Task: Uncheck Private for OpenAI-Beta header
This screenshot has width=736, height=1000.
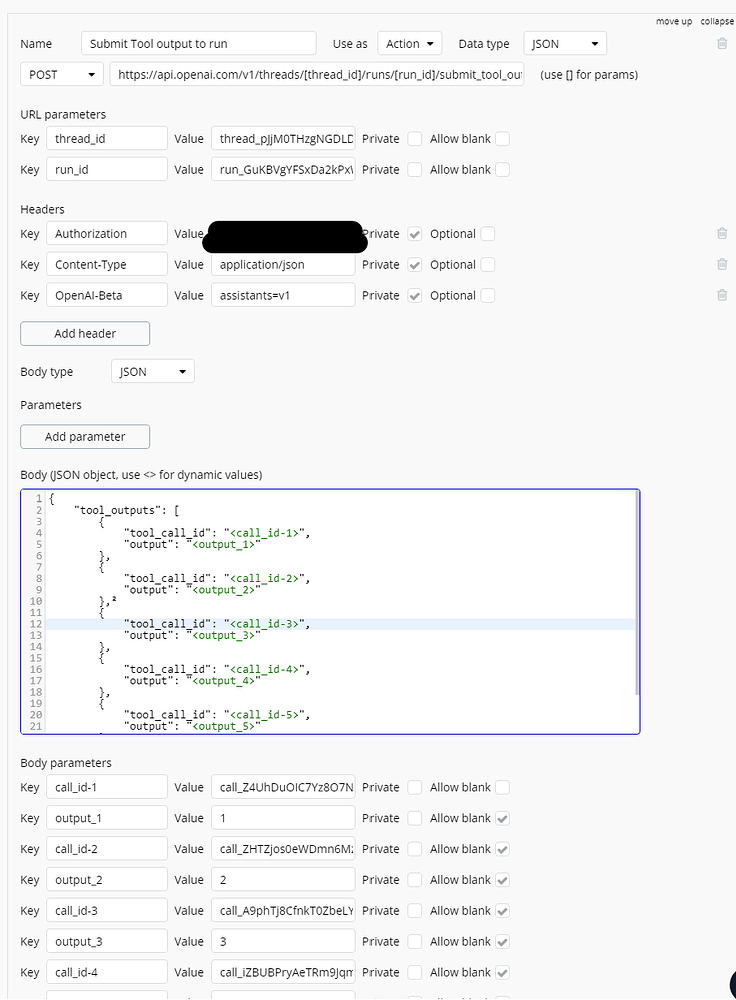Action: [x=415, y=295]
